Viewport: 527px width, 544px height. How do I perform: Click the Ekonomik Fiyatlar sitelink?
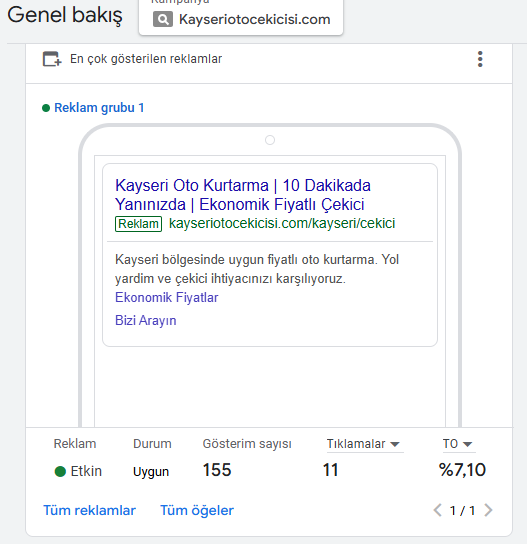click(x=167, y=297)
